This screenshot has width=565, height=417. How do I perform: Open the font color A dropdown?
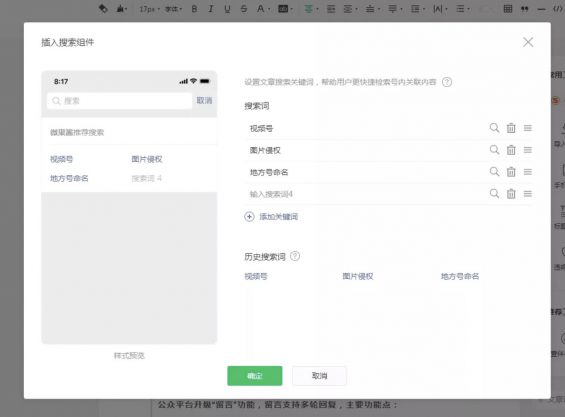(262, 9)
